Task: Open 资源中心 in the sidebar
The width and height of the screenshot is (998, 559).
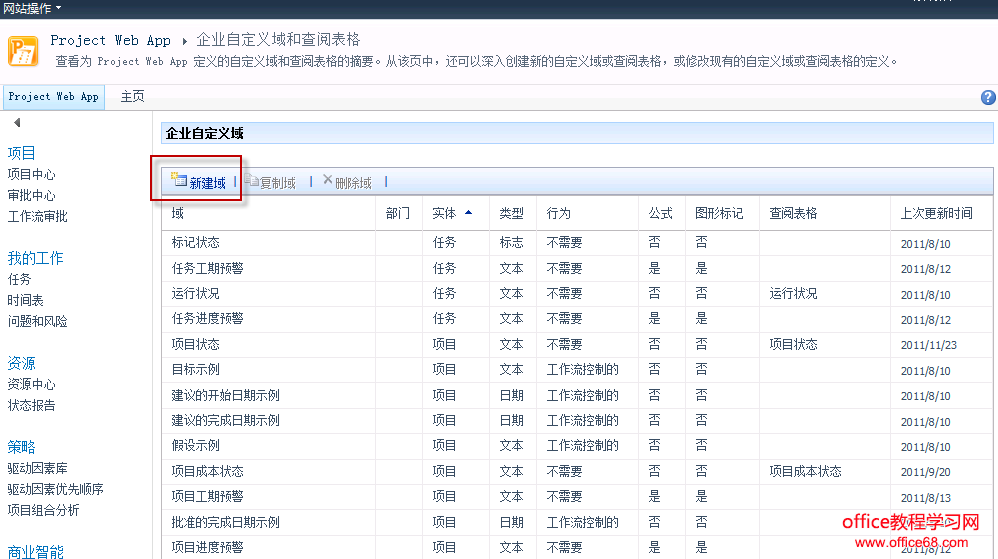Action: pos(31,384)
